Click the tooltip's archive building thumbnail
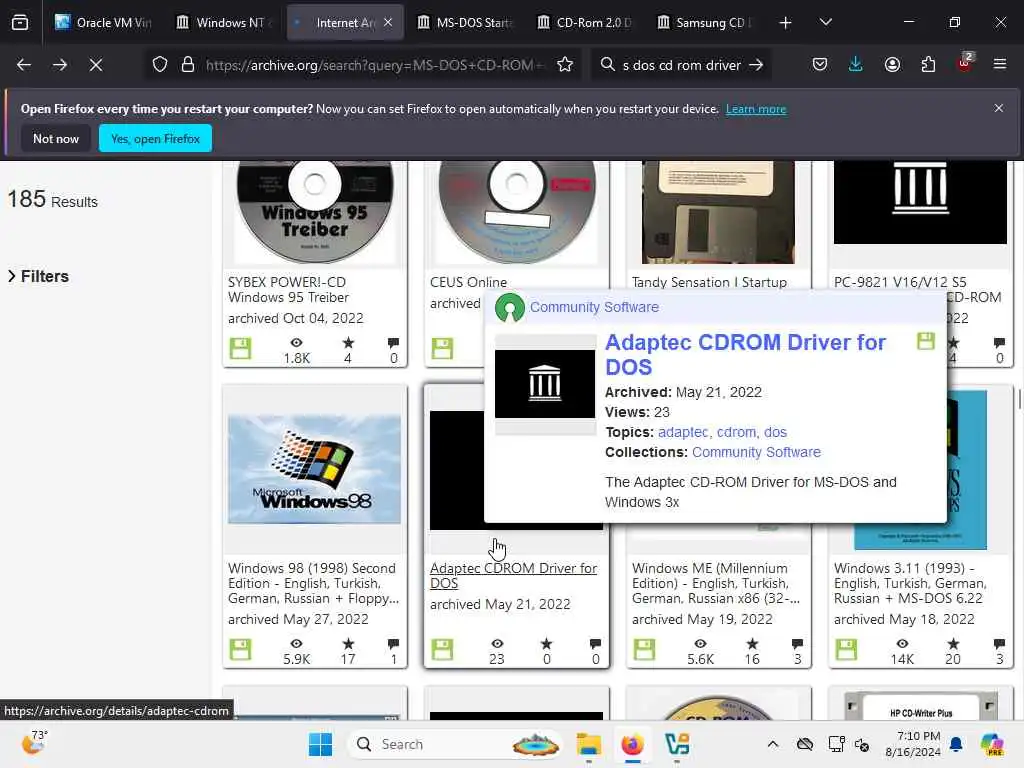1024x768 pixels. tap(545, 384)
